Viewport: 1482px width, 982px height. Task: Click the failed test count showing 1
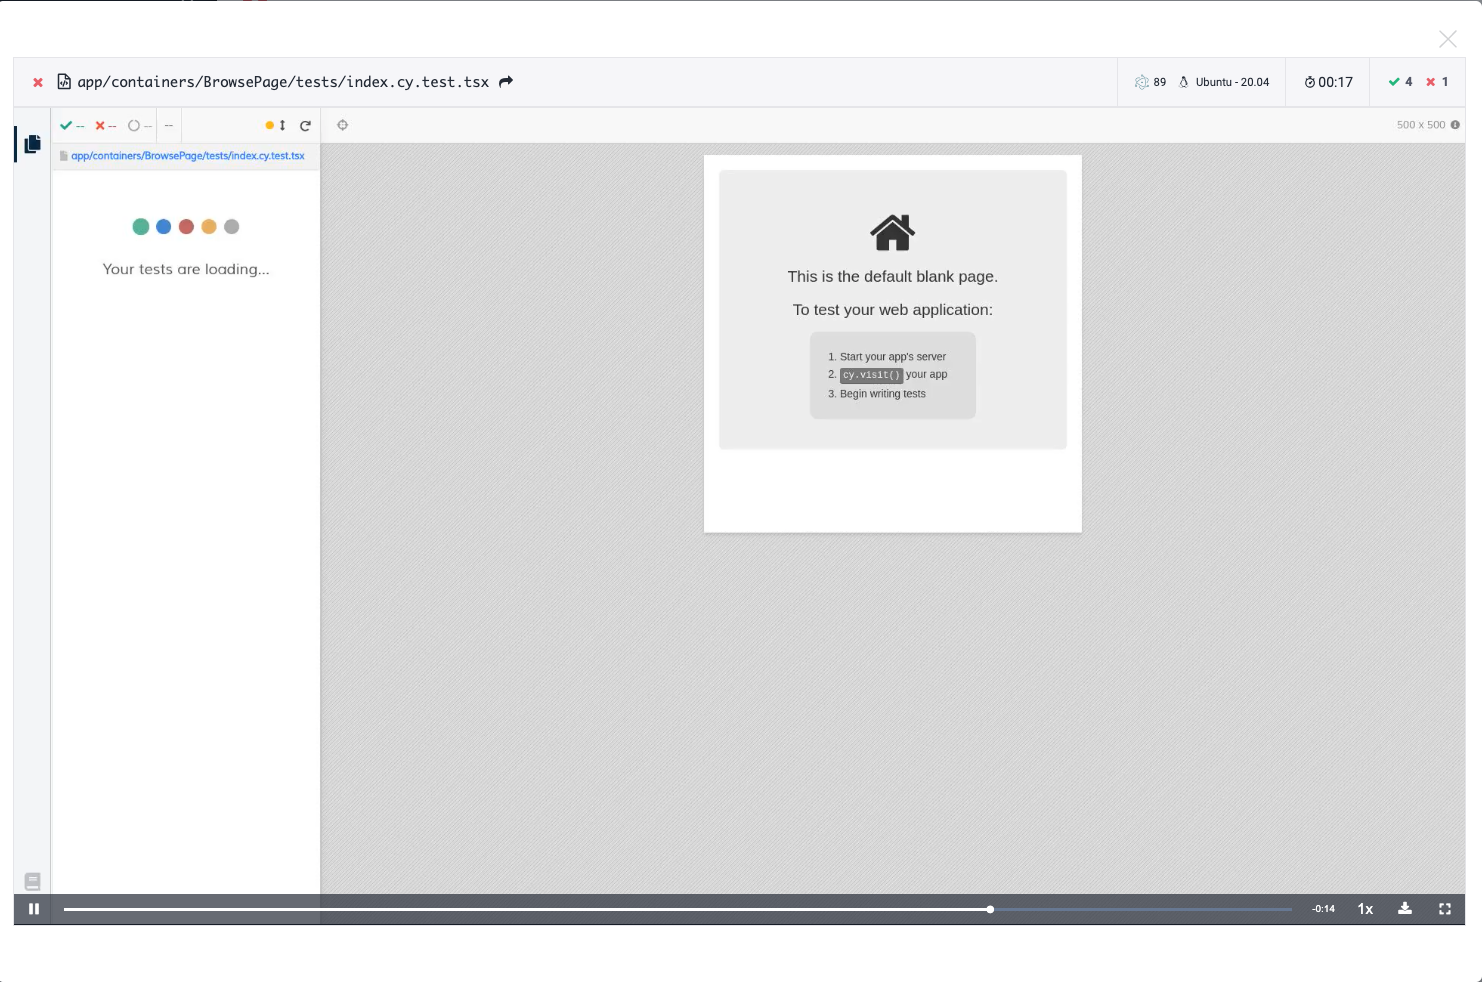tap(1437, 82)
